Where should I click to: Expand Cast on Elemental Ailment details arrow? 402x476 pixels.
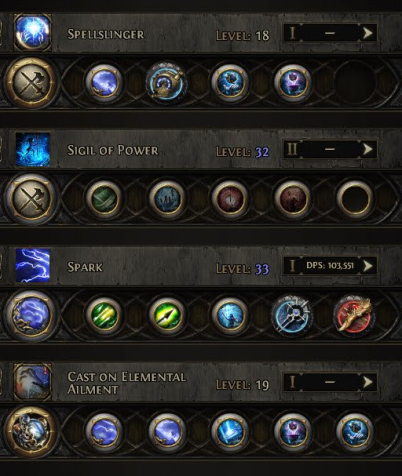(368, 382)
